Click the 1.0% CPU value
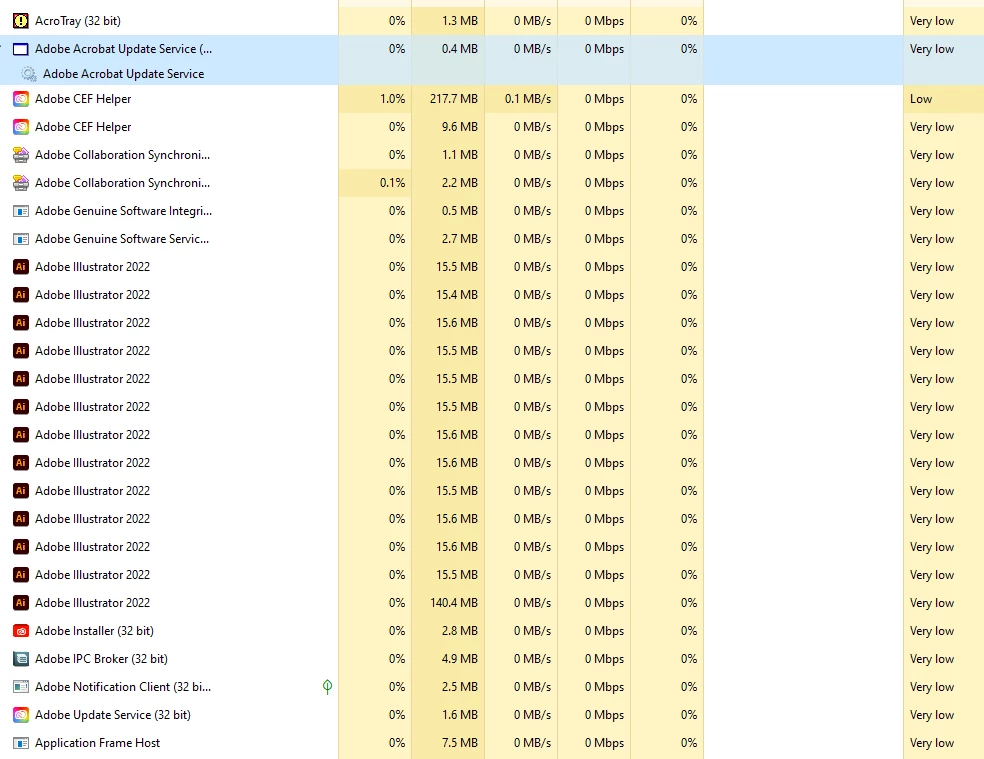 coord(392,99)
